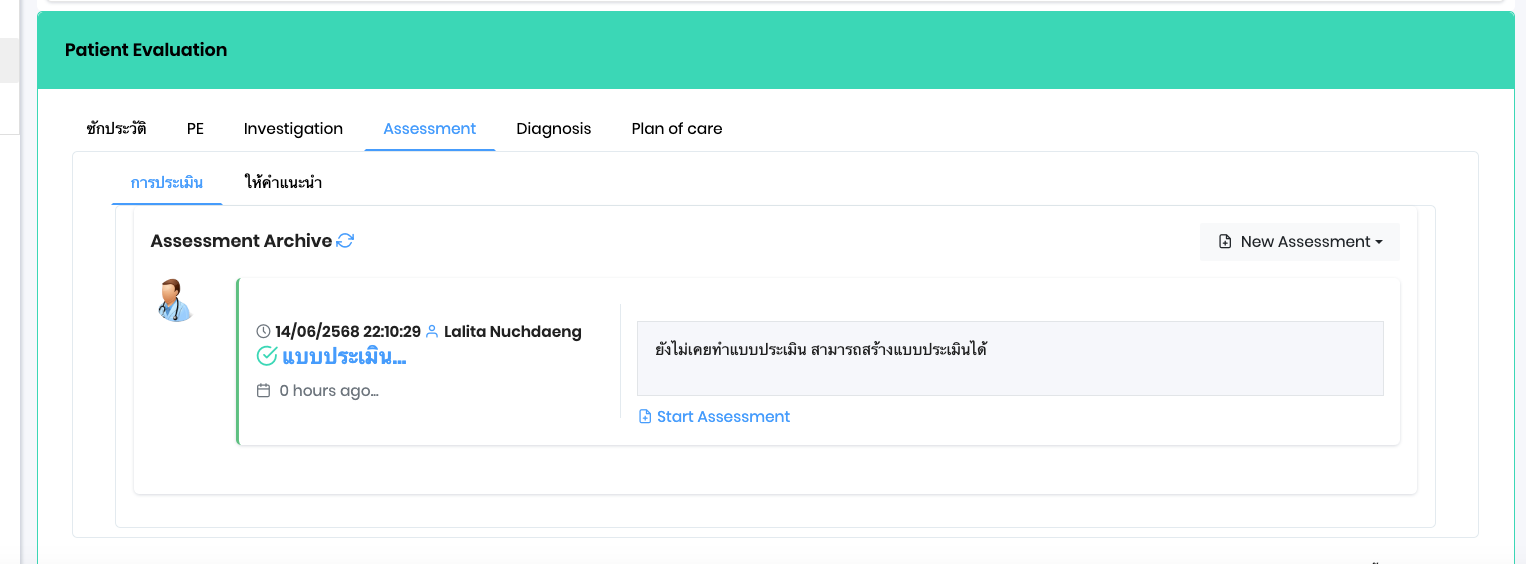Go to the Investigation tab

293,128
